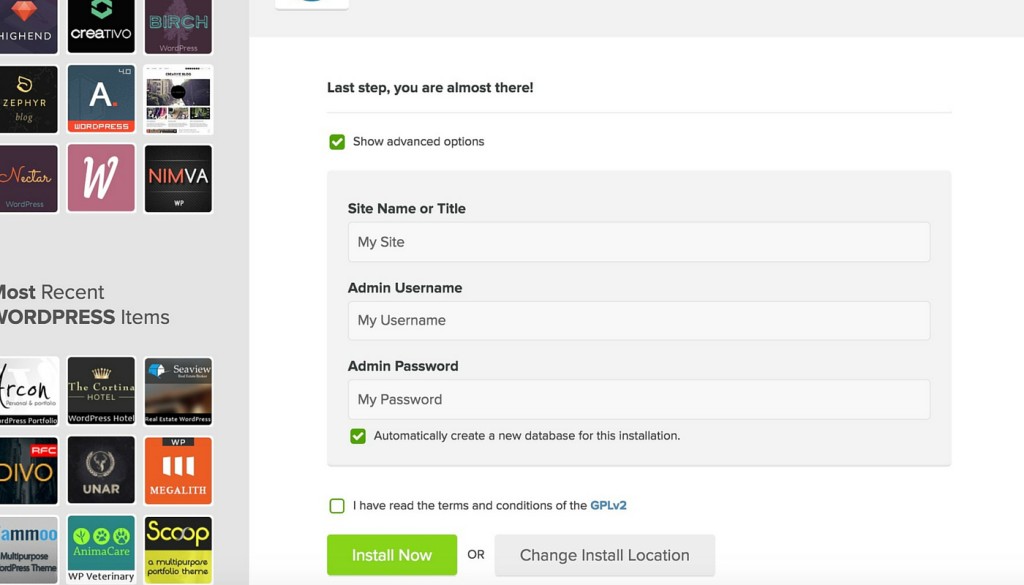Click the Install Now button
This screenshot has height=585, width=1024.
coord(391,555)
